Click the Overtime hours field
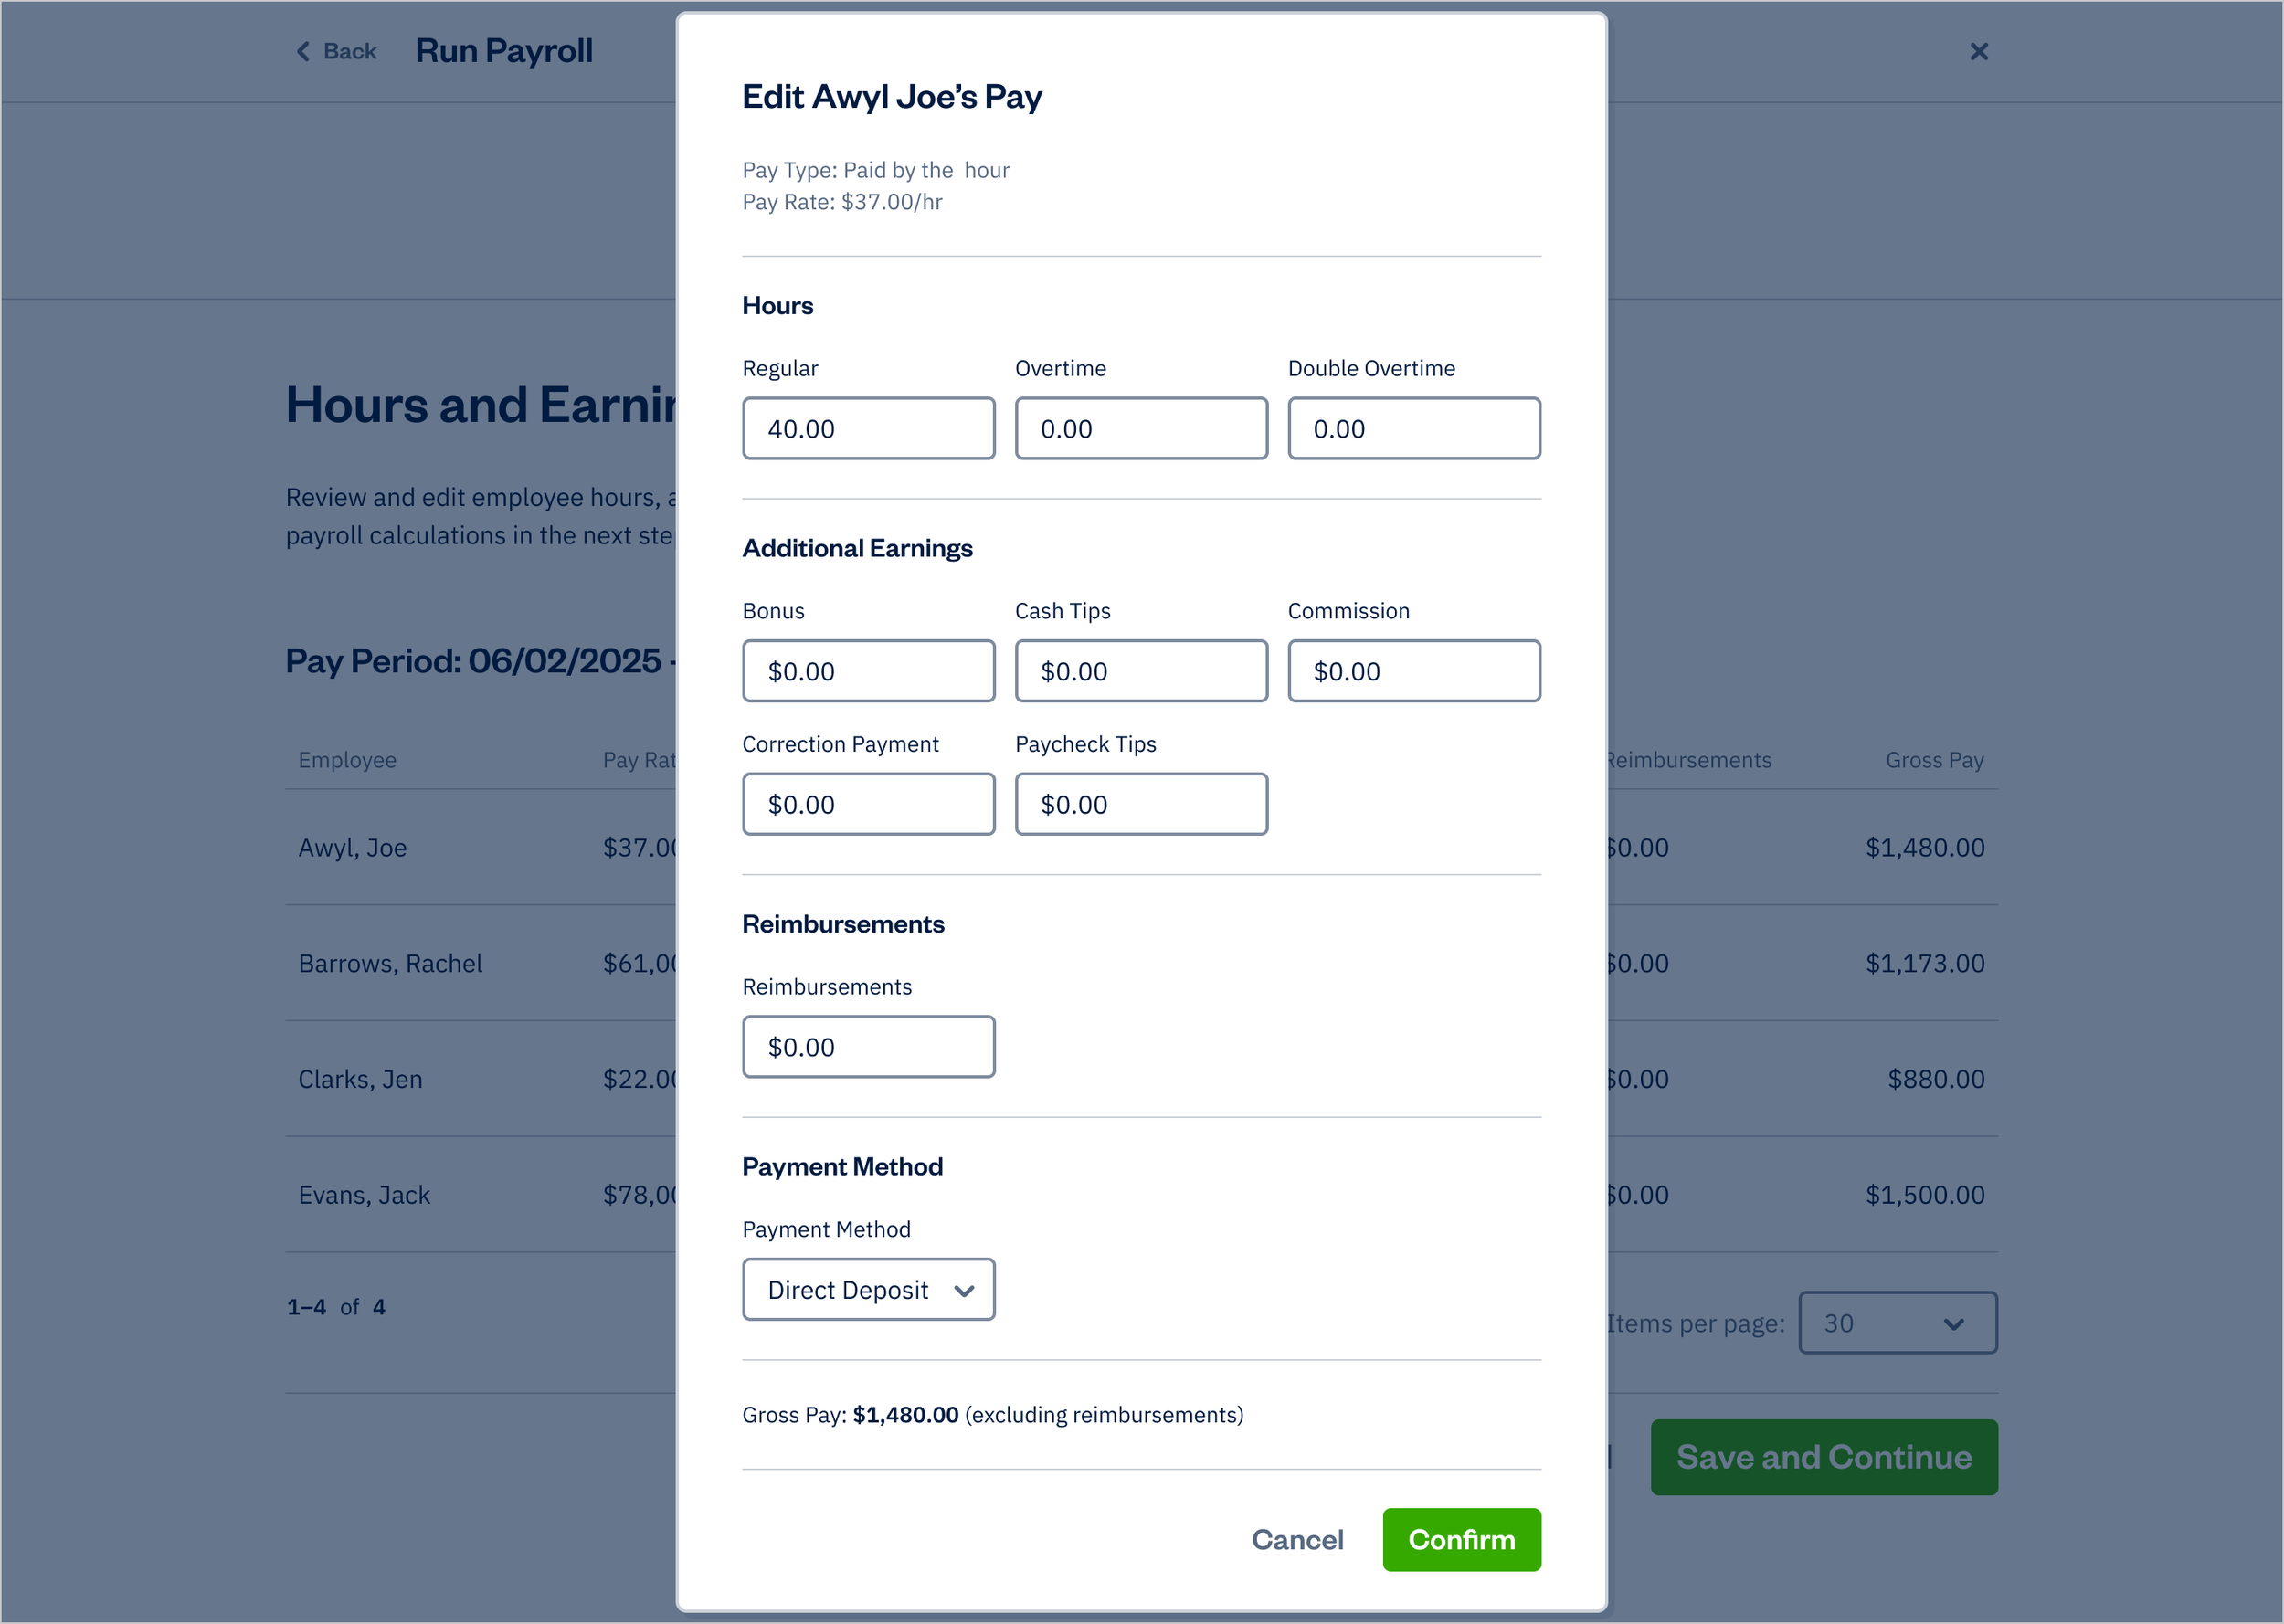The height and width of the screenshot is (1624, 2284). [x=1141, y=428]
